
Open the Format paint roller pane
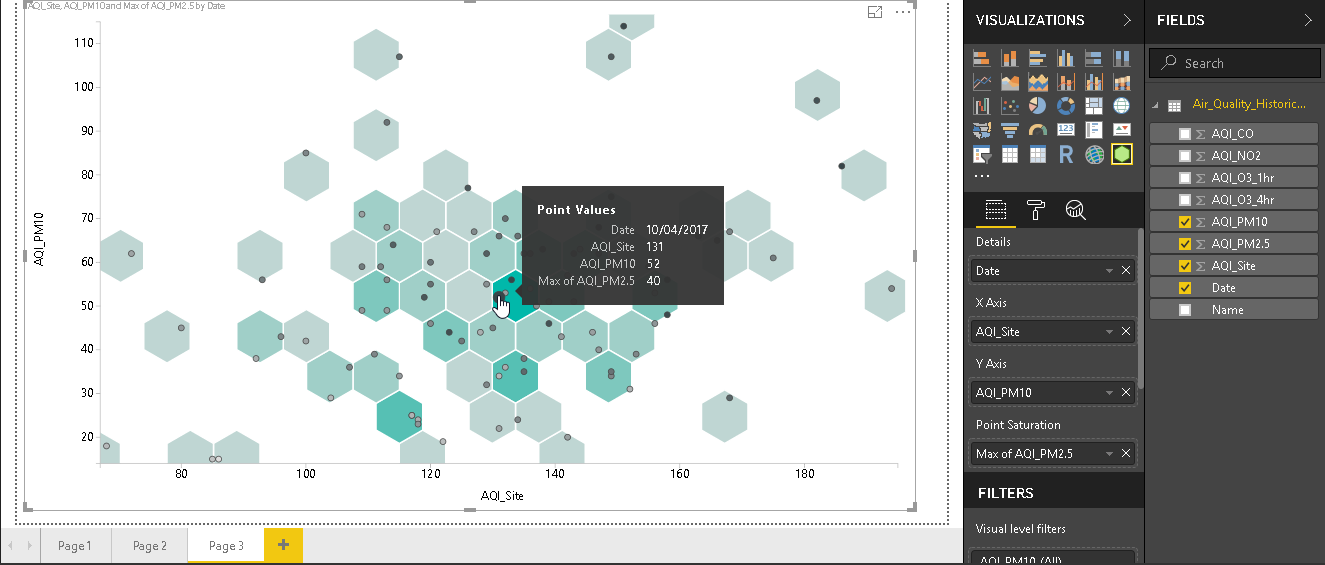click(x=1036, y=209)
